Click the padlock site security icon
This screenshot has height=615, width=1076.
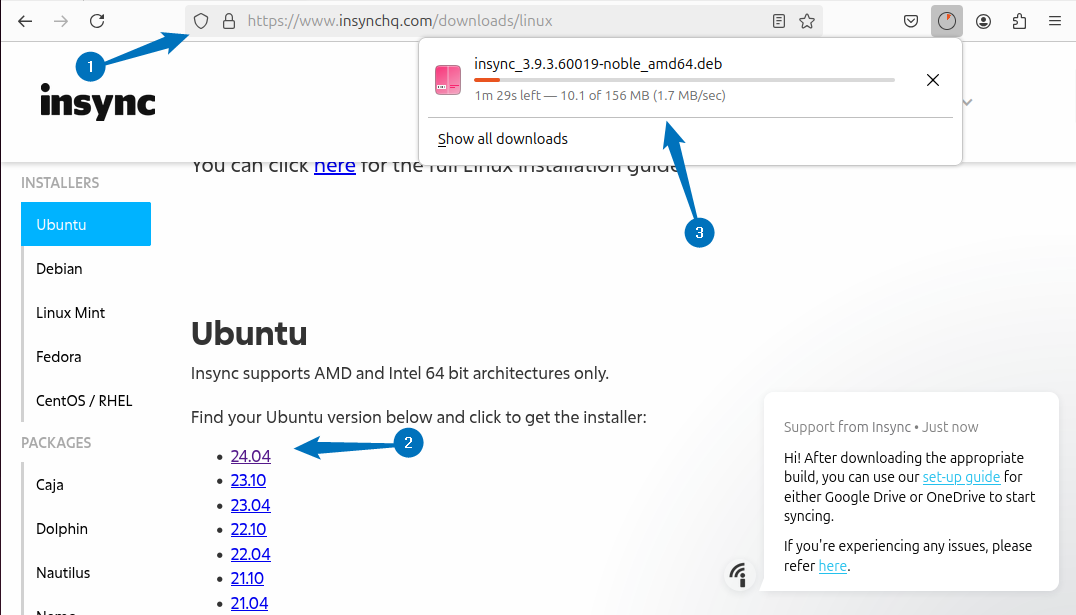point(231,20)
